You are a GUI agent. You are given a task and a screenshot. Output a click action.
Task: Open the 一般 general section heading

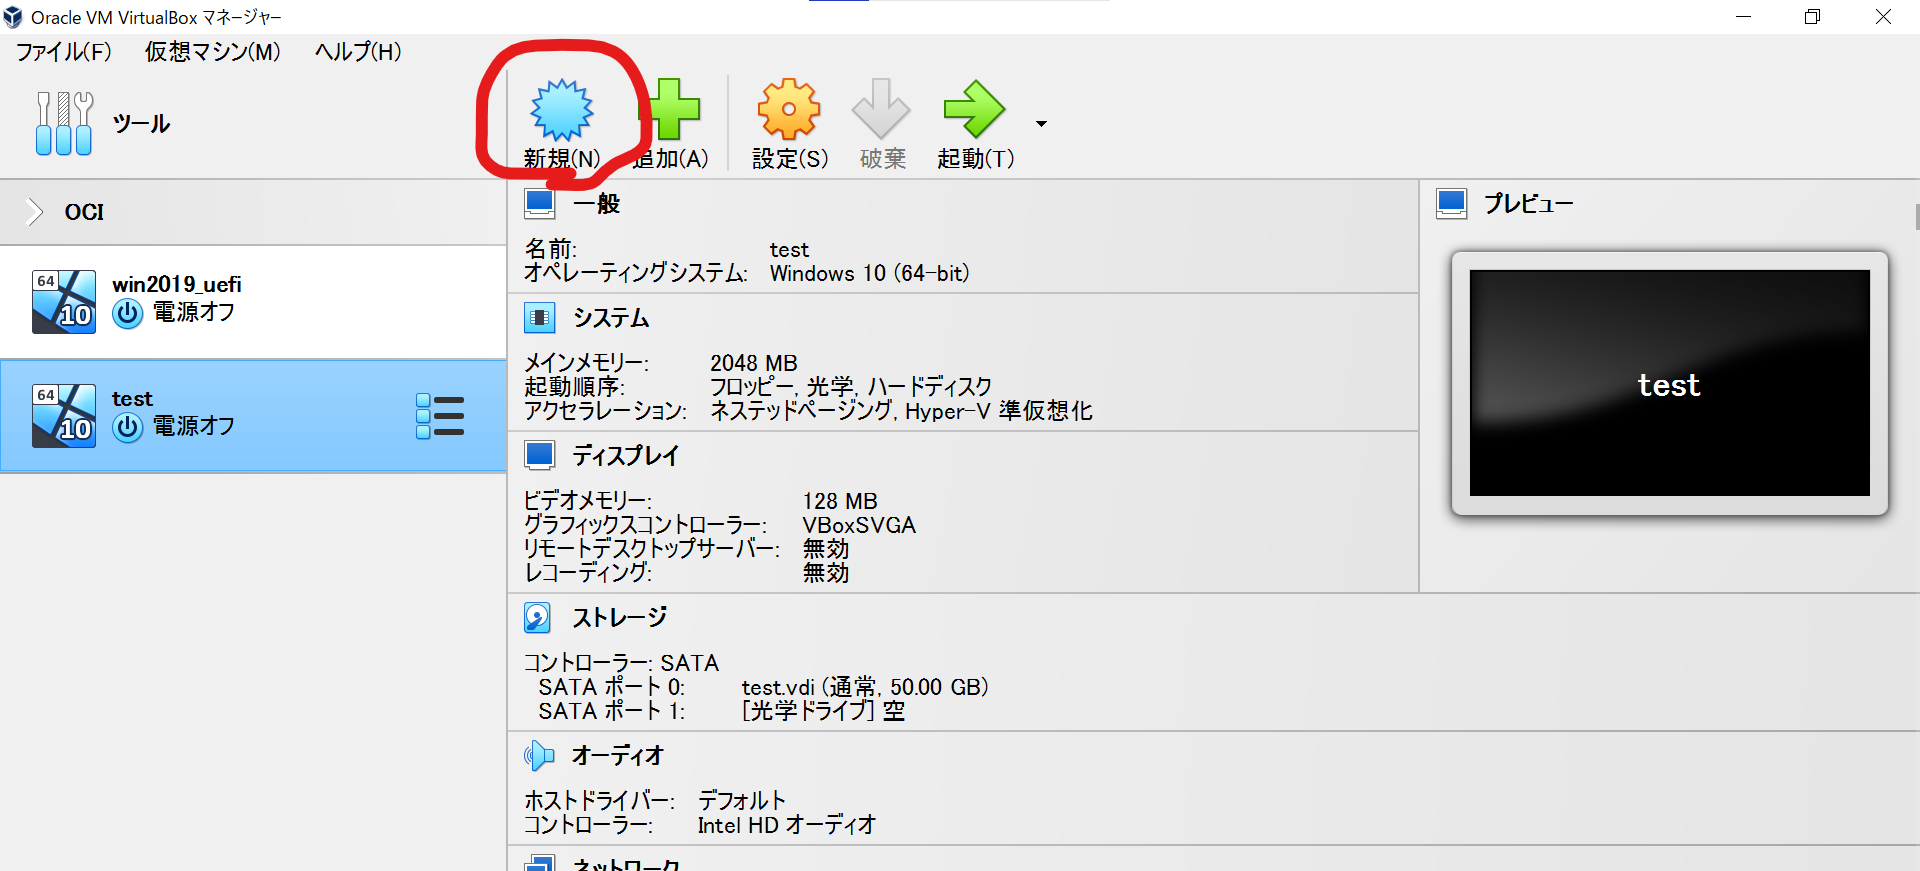click(596, 204)
